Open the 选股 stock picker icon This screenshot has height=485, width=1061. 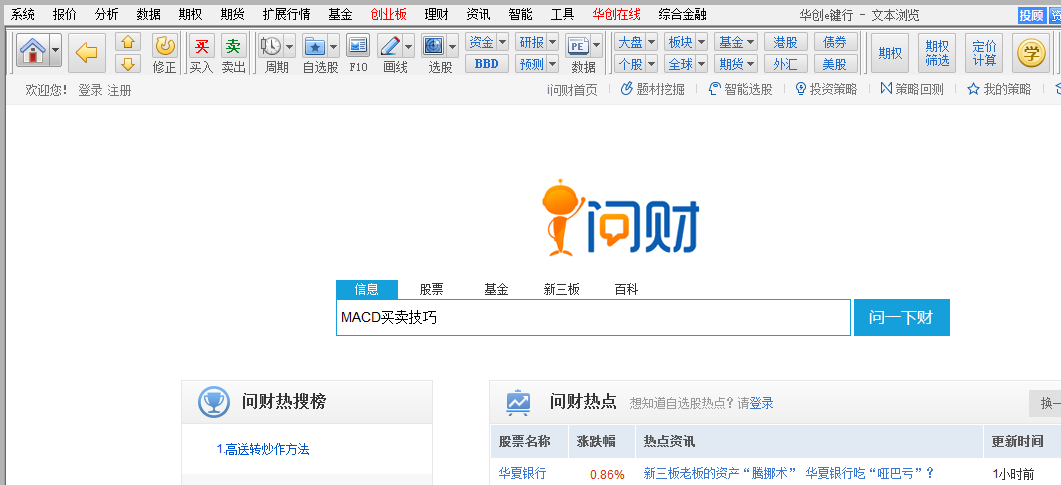(433, 46)
